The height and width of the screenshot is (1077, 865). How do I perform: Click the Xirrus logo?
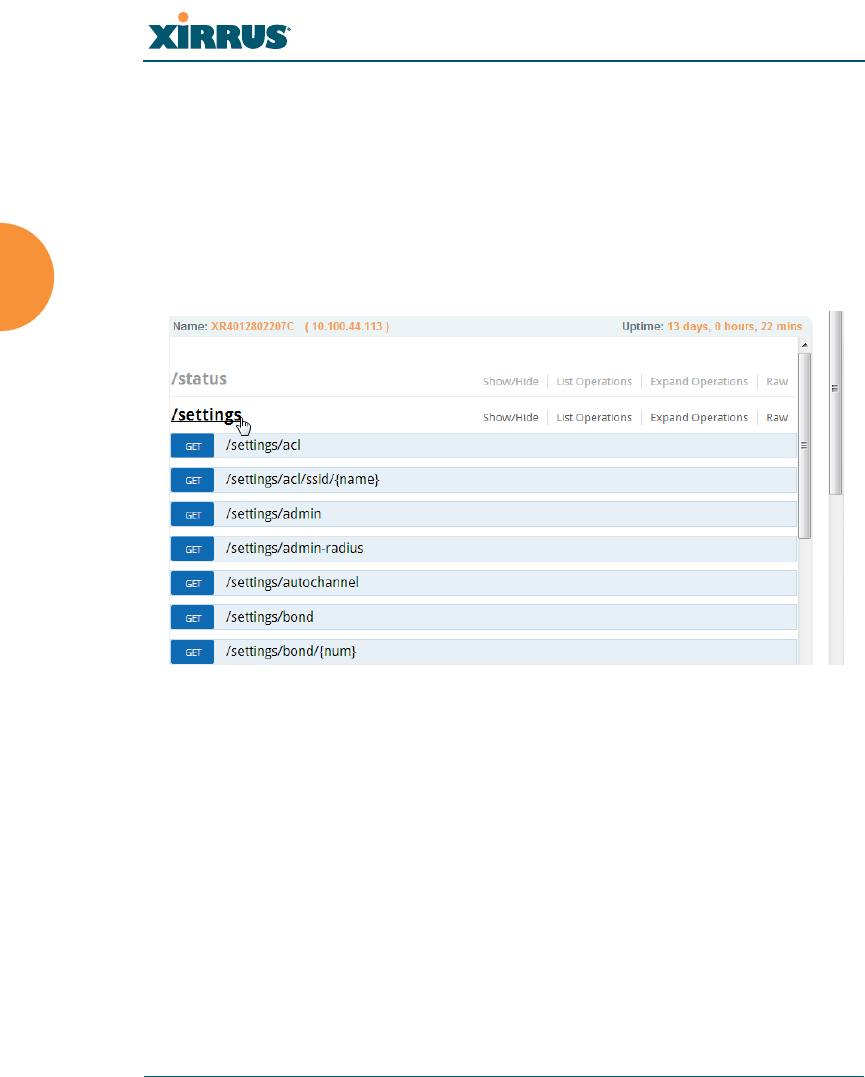(x=219, y=32)
